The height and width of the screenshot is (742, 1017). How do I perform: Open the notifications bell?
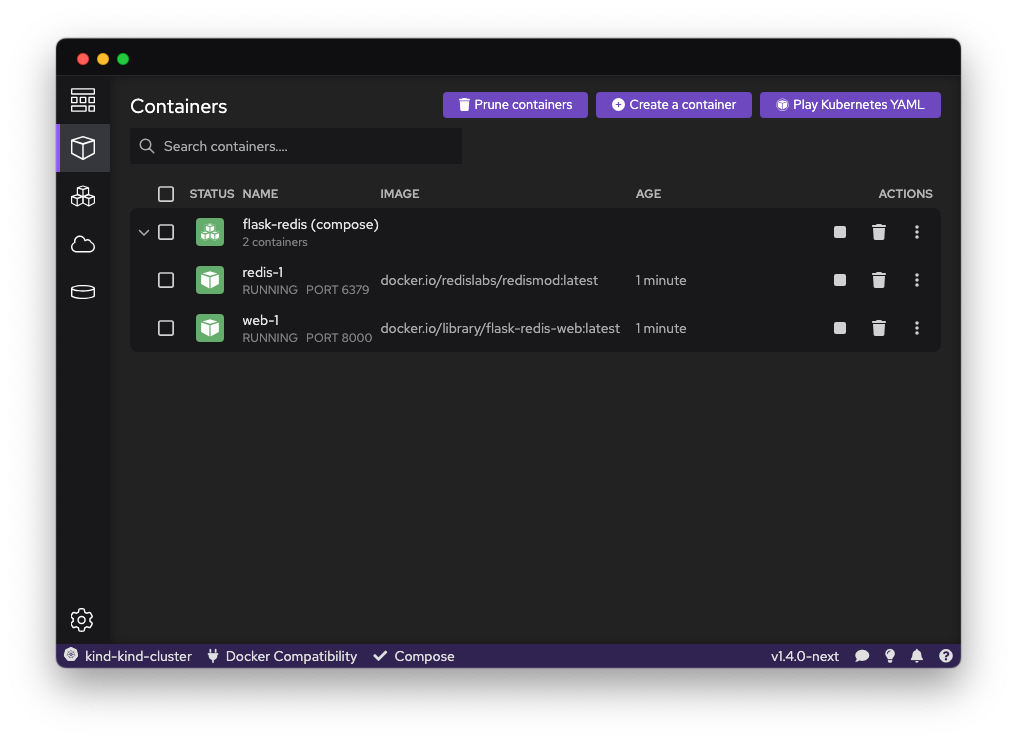(917, 656)
